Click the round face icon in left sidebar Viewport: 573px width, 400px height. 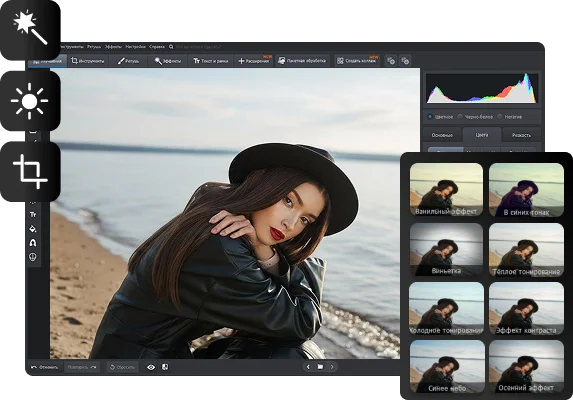pos(33,257)
